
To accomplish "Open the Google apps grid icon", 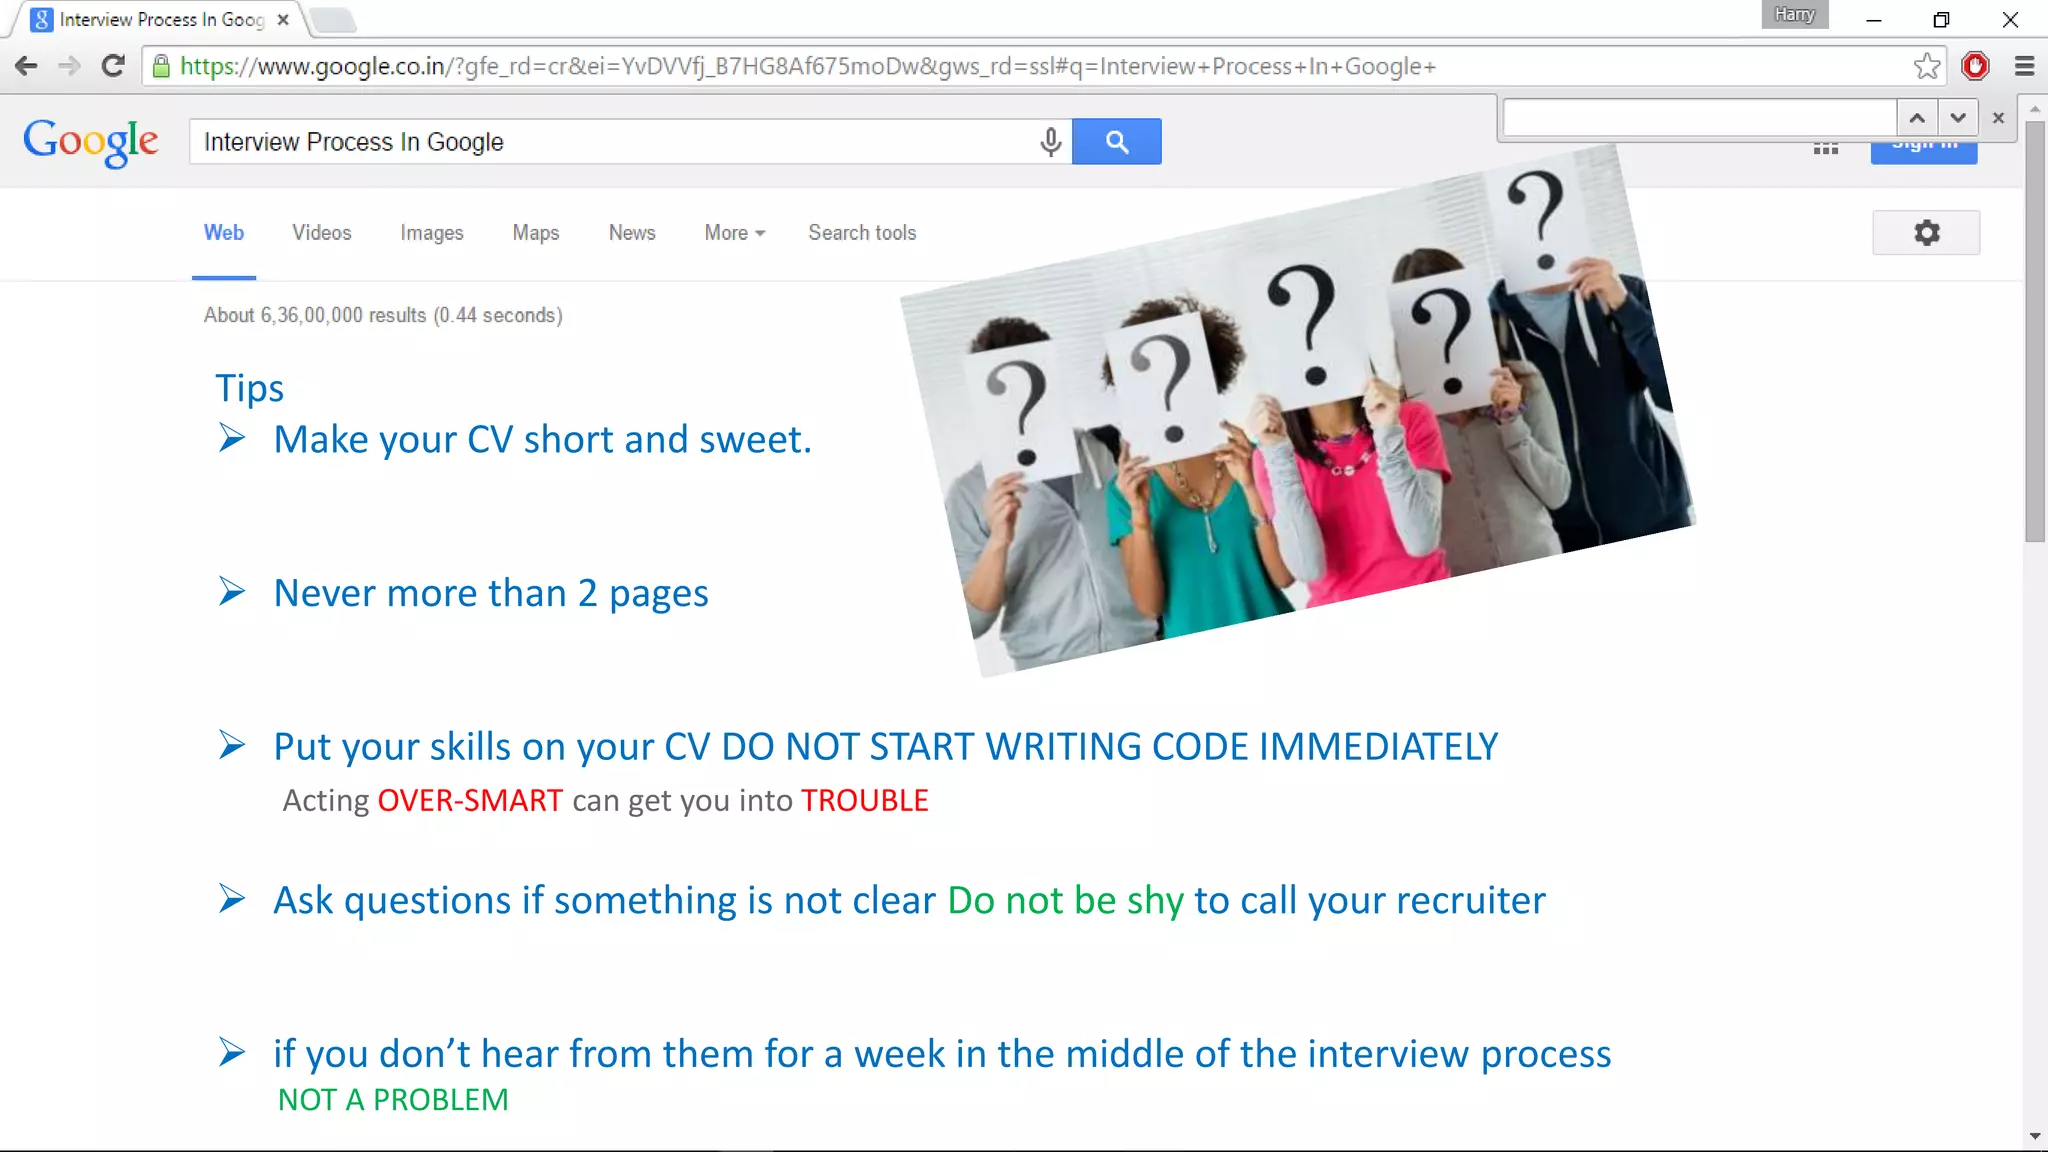I will pos(1826,149).
